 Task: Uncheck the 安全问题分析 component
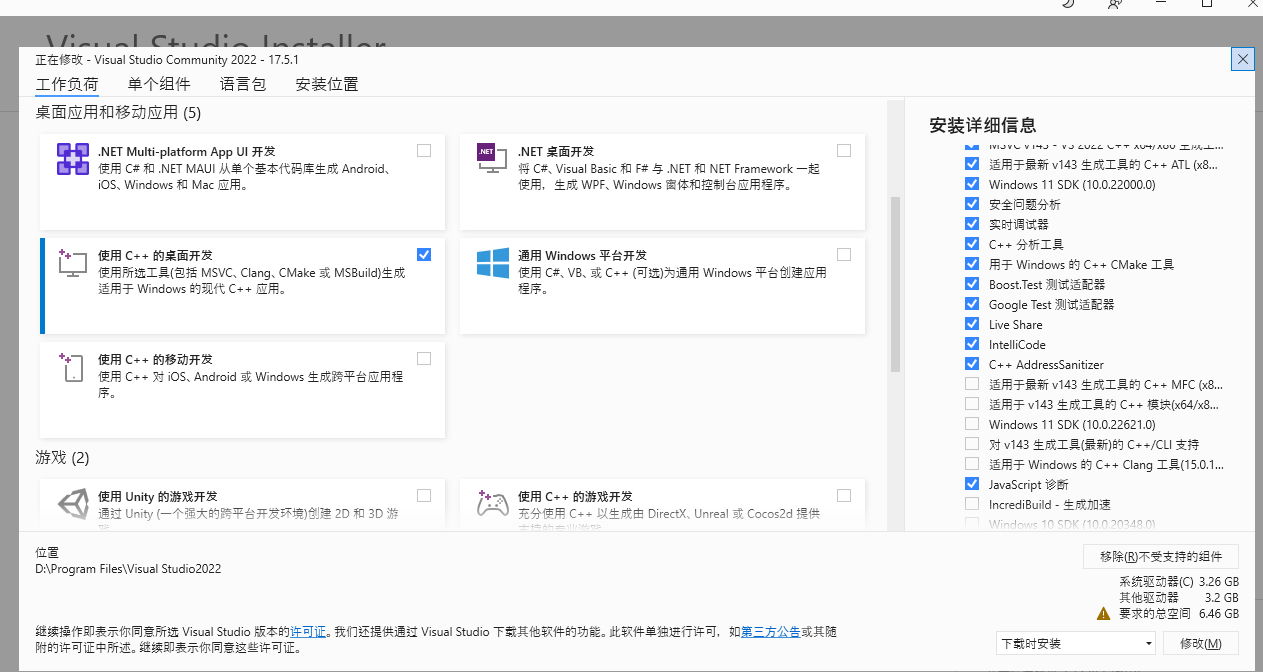(x=972, y=204)
